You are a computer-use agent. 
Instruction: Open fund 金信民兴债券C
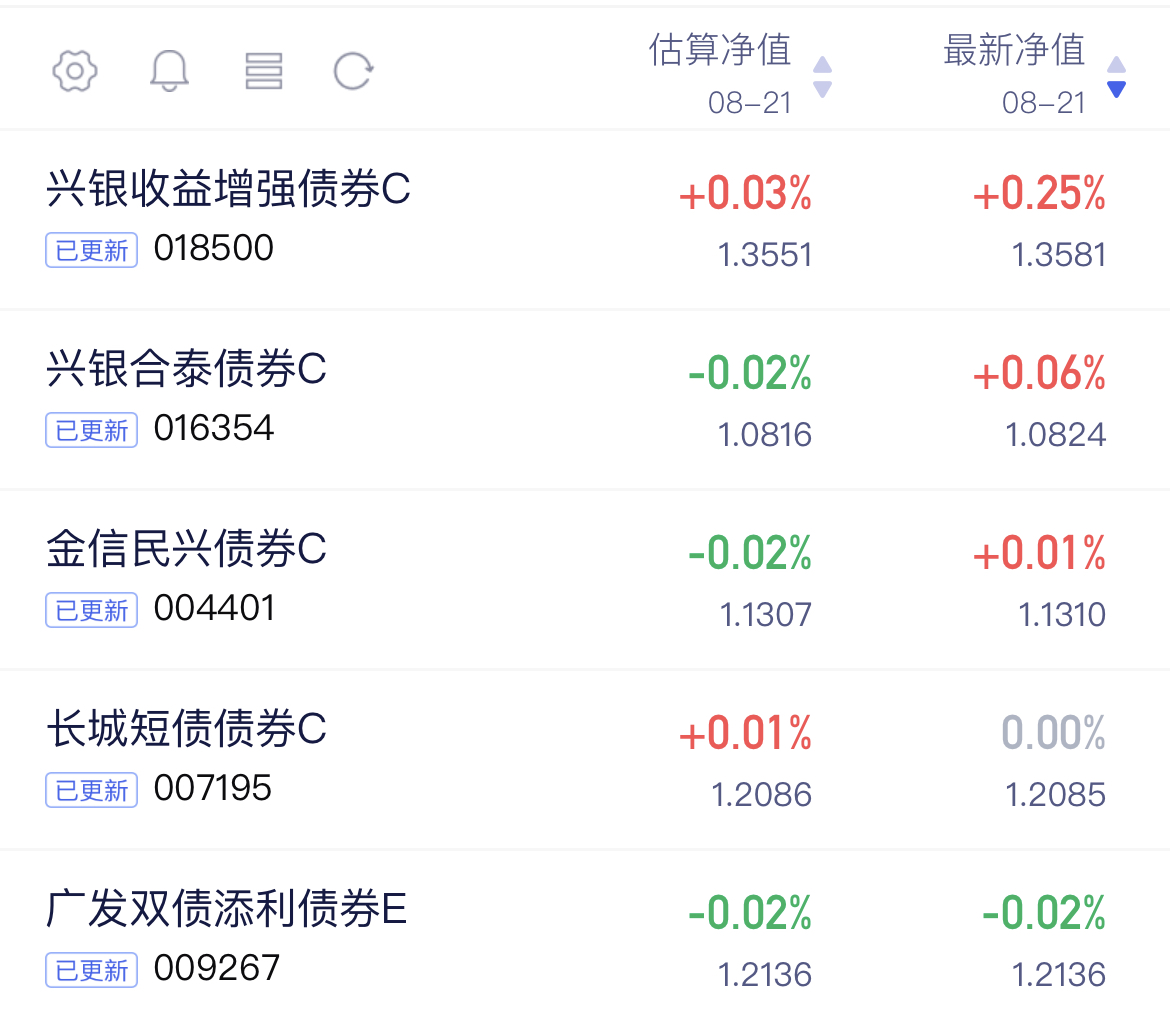pyautogui.click(x=187, y=548)
